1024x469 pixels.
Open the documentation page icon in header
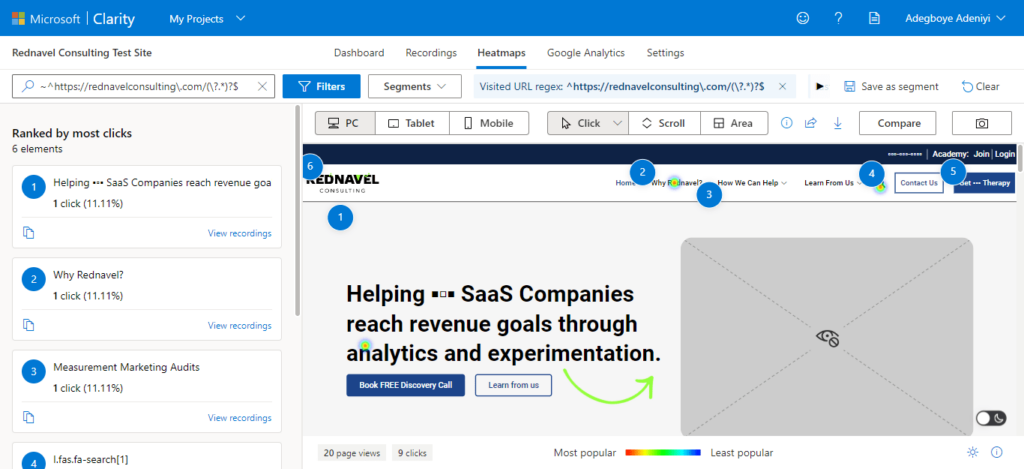874,18
